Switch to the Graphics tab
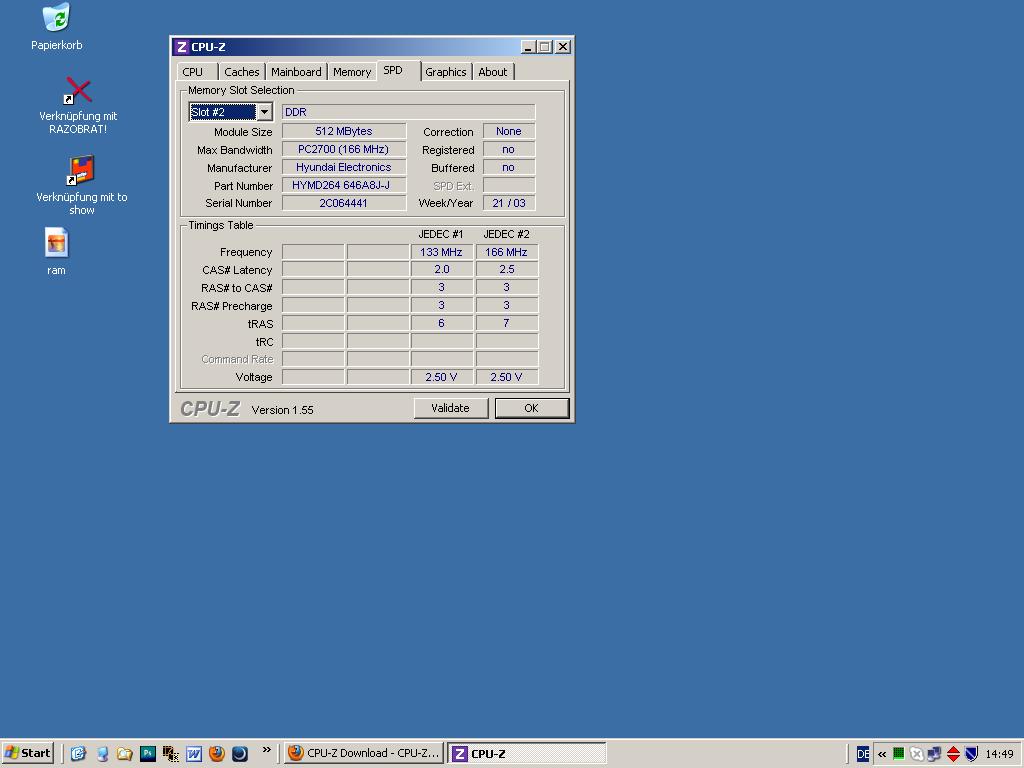 coord(446,72)
